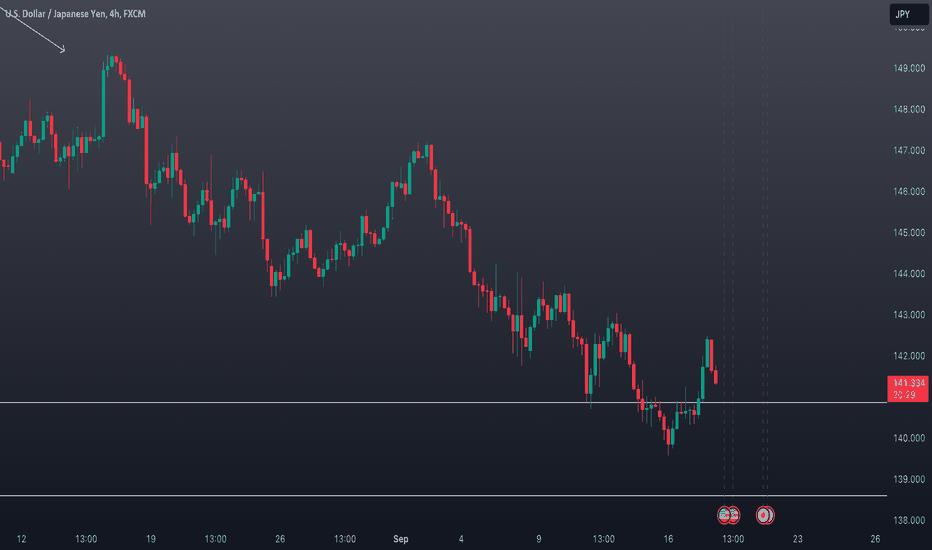Click the Sep label on time axis

401,539
